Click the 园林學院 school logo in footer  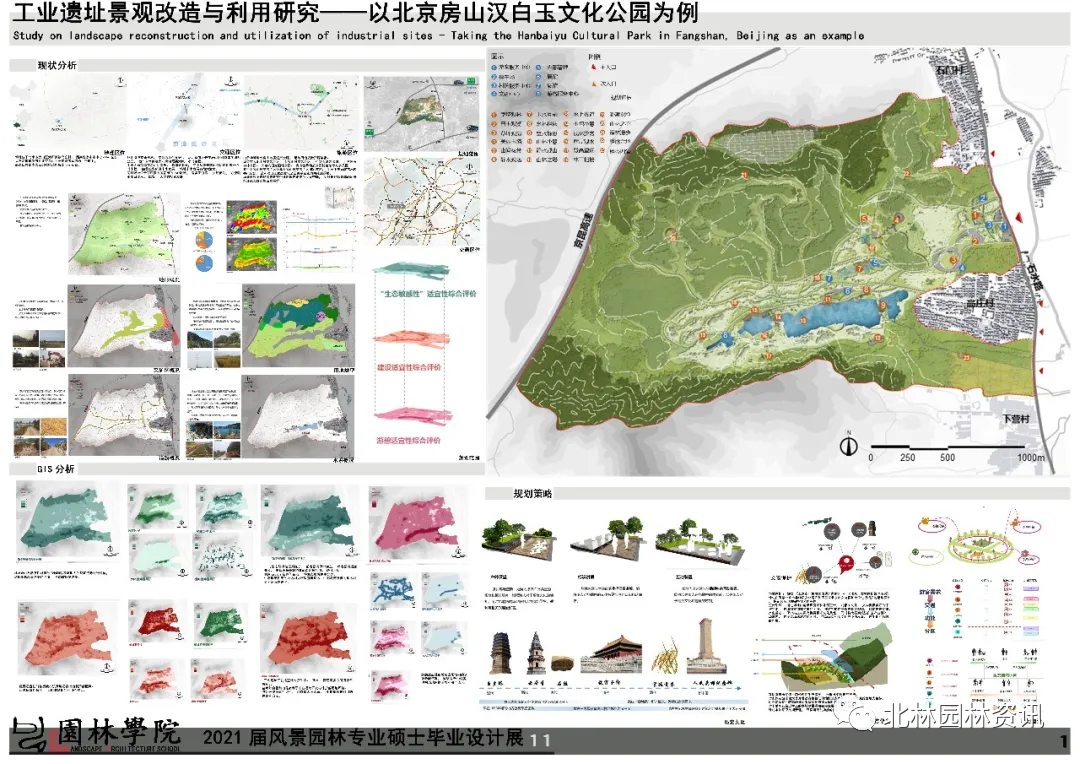click(96, 735)
